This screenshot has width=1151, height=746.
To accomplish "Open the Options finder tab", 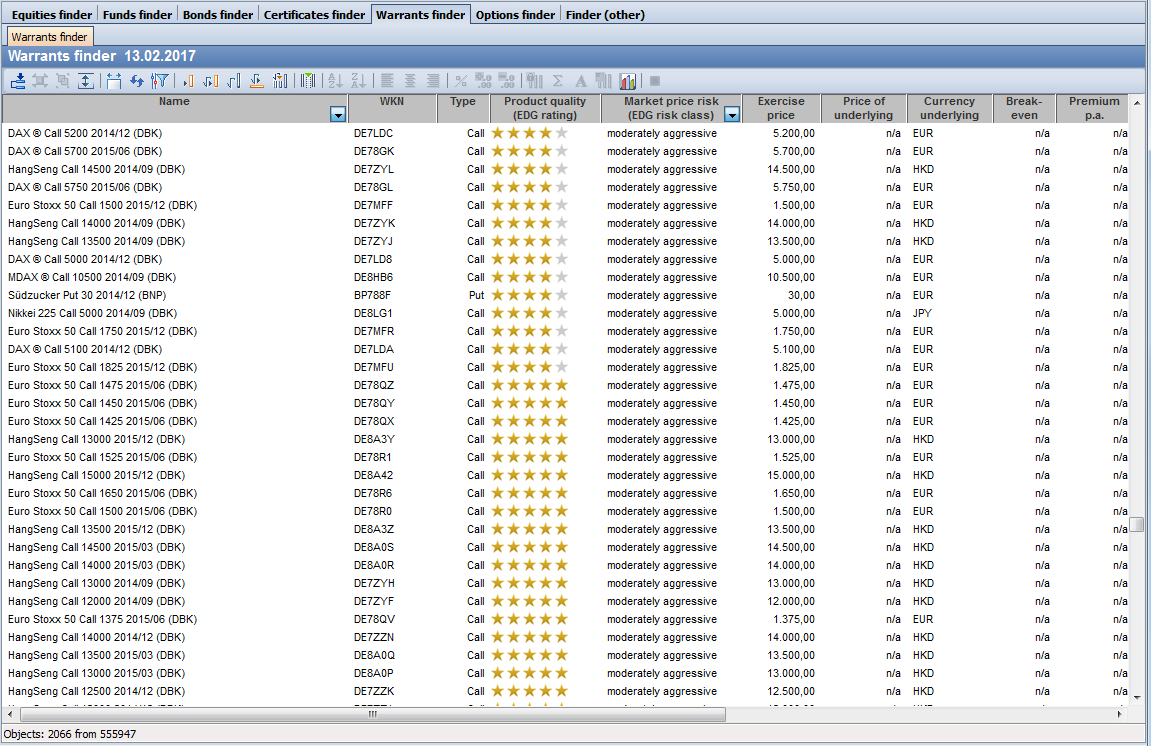I will pyautogui.click(x=515, y=15).
